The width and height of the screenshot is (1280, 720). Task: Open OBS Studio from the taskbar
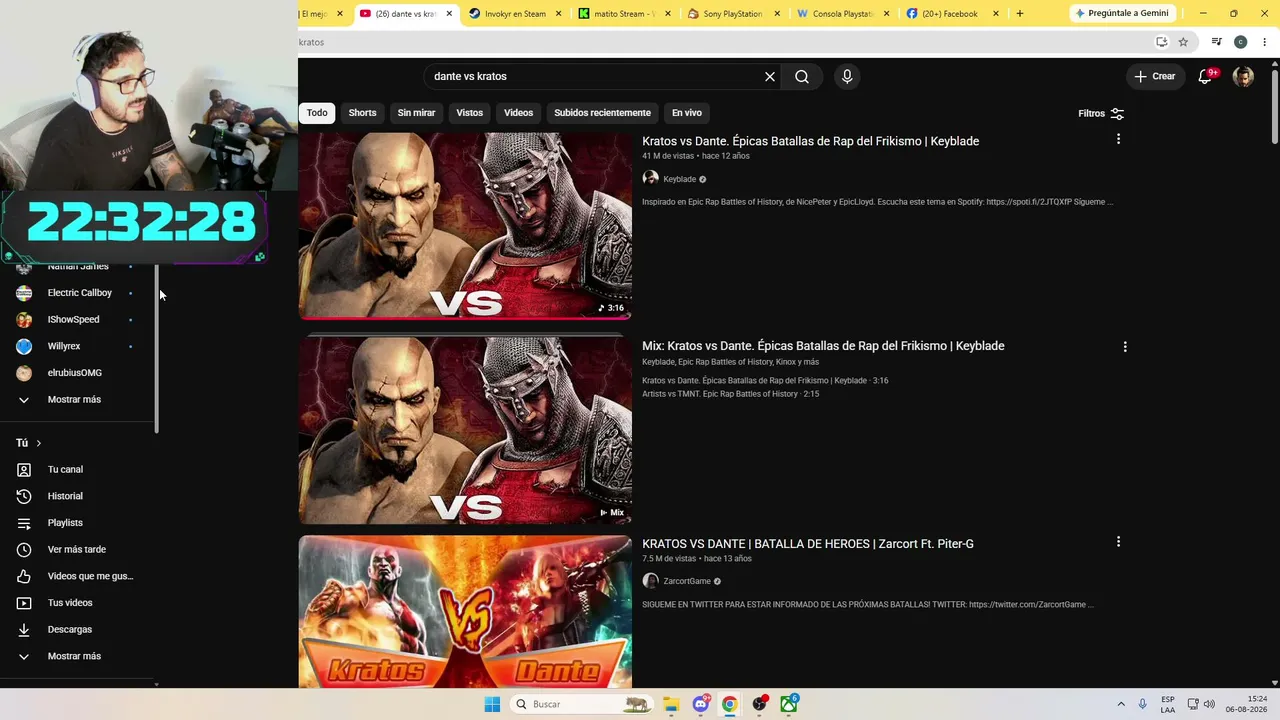(760, 704)
